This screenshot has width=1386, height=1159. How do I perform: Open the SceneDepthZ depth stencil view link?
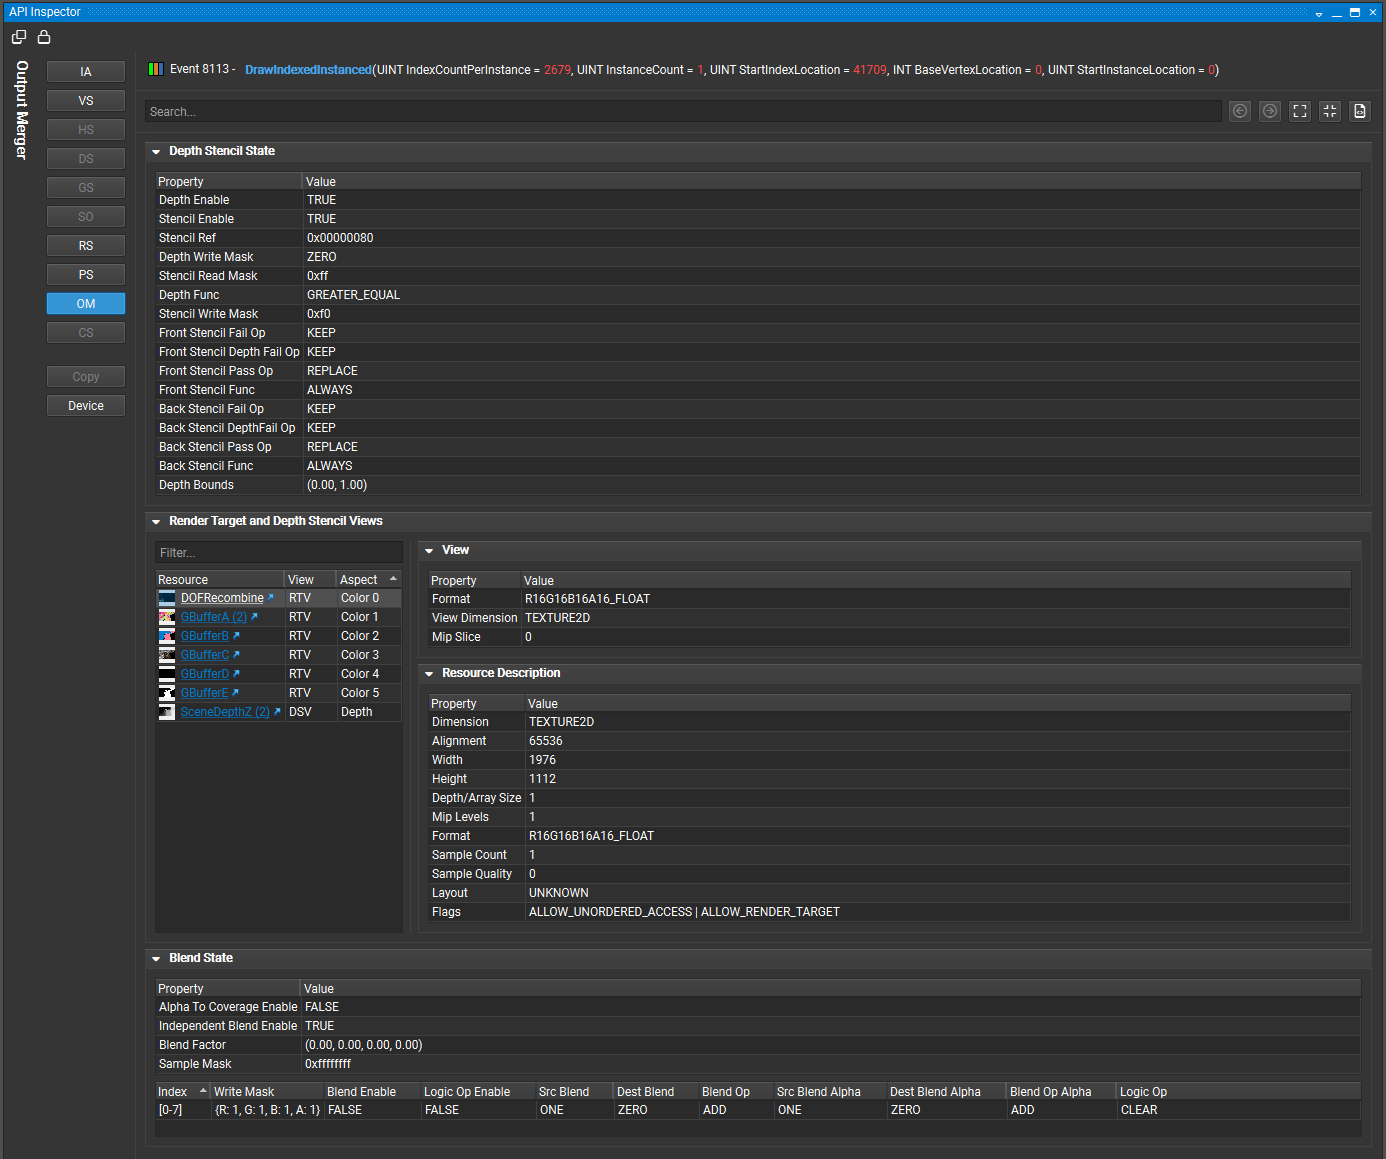point(224,711)
